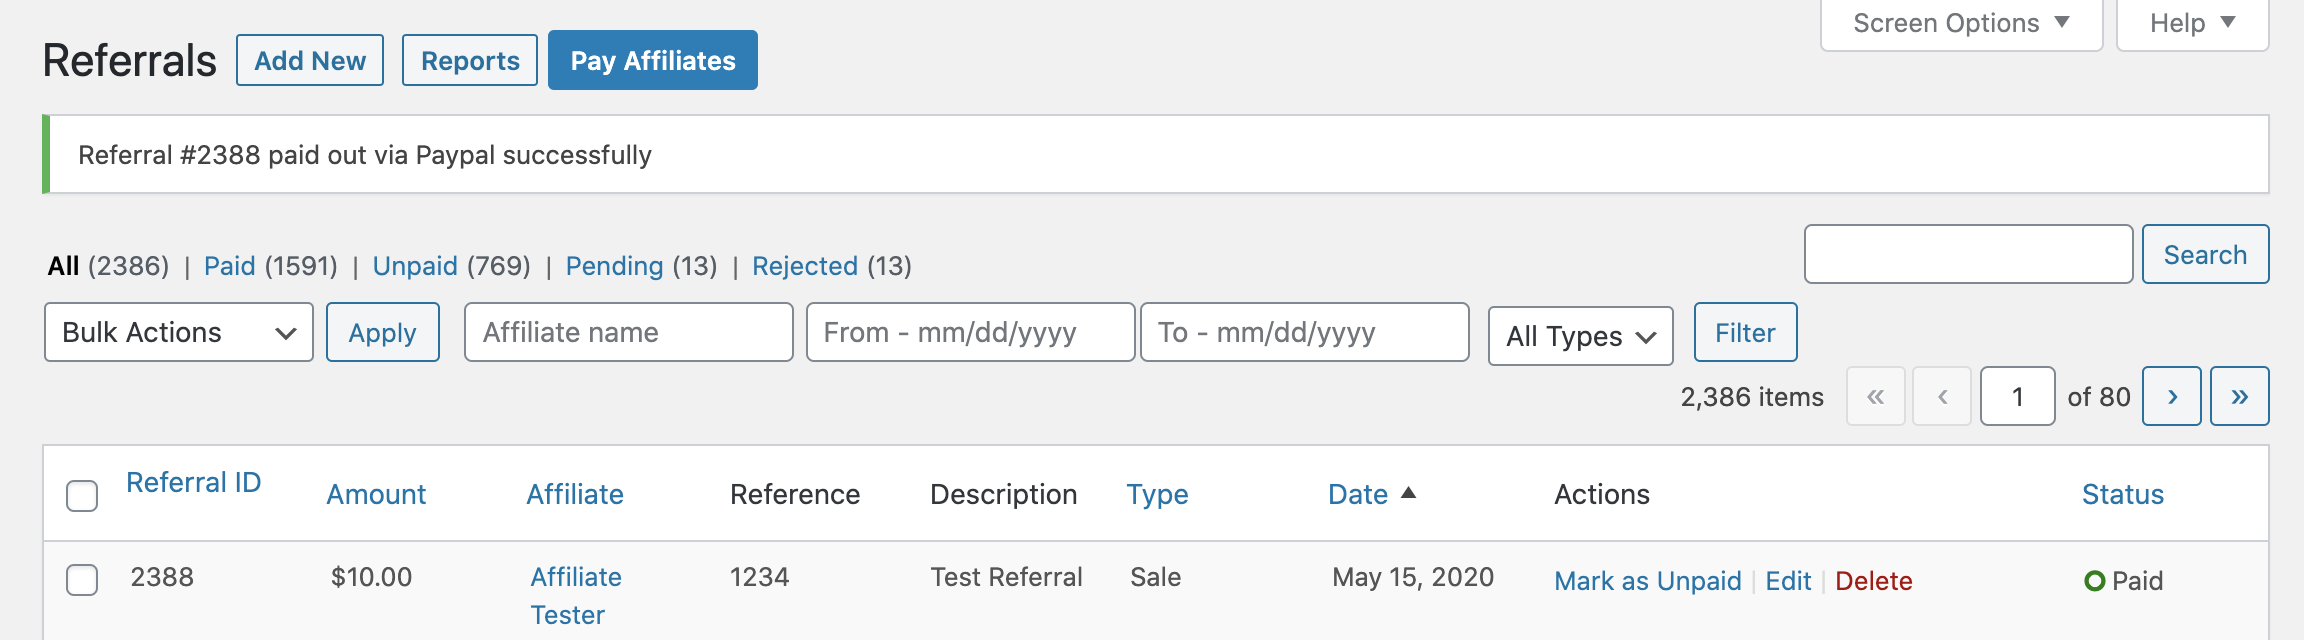Click Add New referral button

310,60
